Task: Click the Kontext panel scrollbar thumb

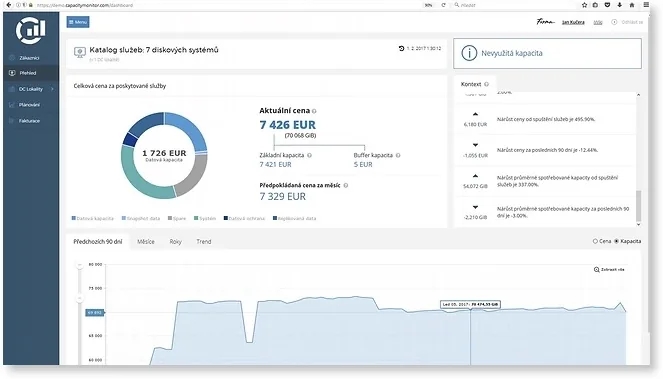Action: point(638,206)
